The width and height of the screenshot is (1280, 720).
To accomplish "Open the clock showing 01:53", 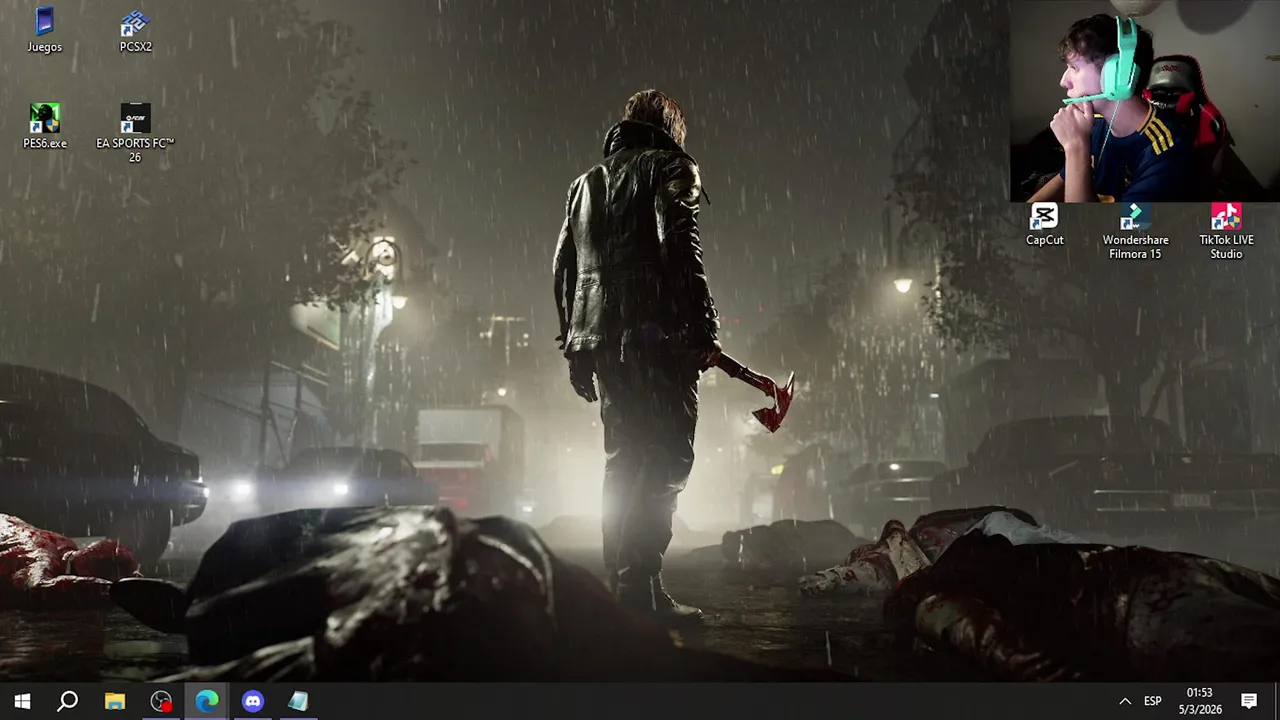I will 1199,701.
